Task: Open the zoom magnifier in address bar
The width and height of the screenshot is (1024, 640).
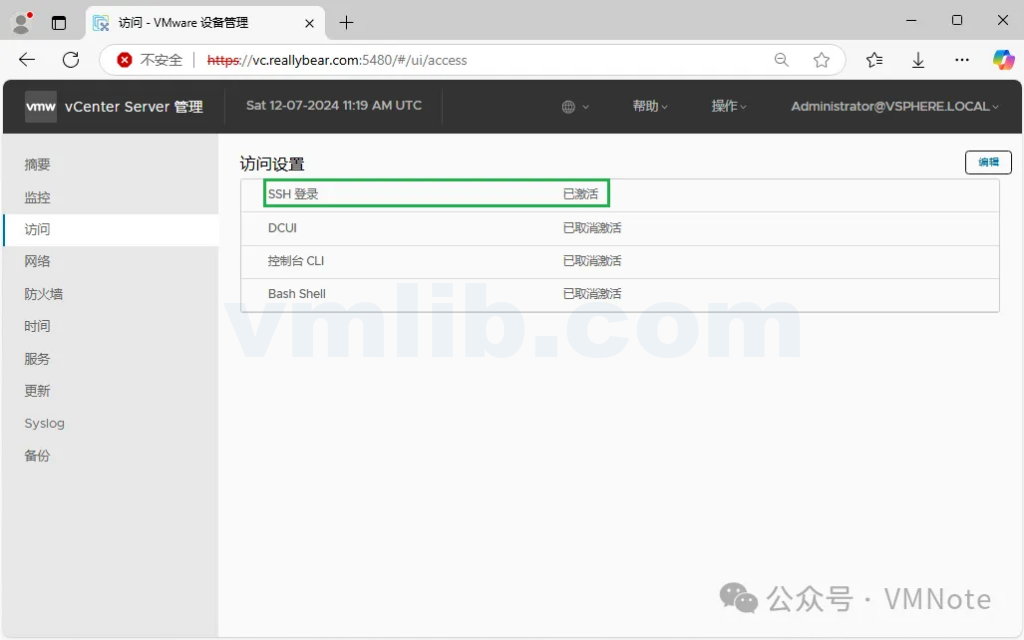Action: tap(782, 60)
